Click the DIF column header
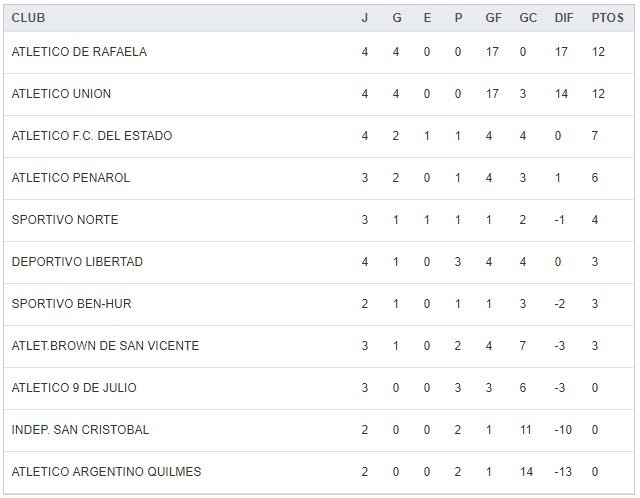 coord(563,18)
